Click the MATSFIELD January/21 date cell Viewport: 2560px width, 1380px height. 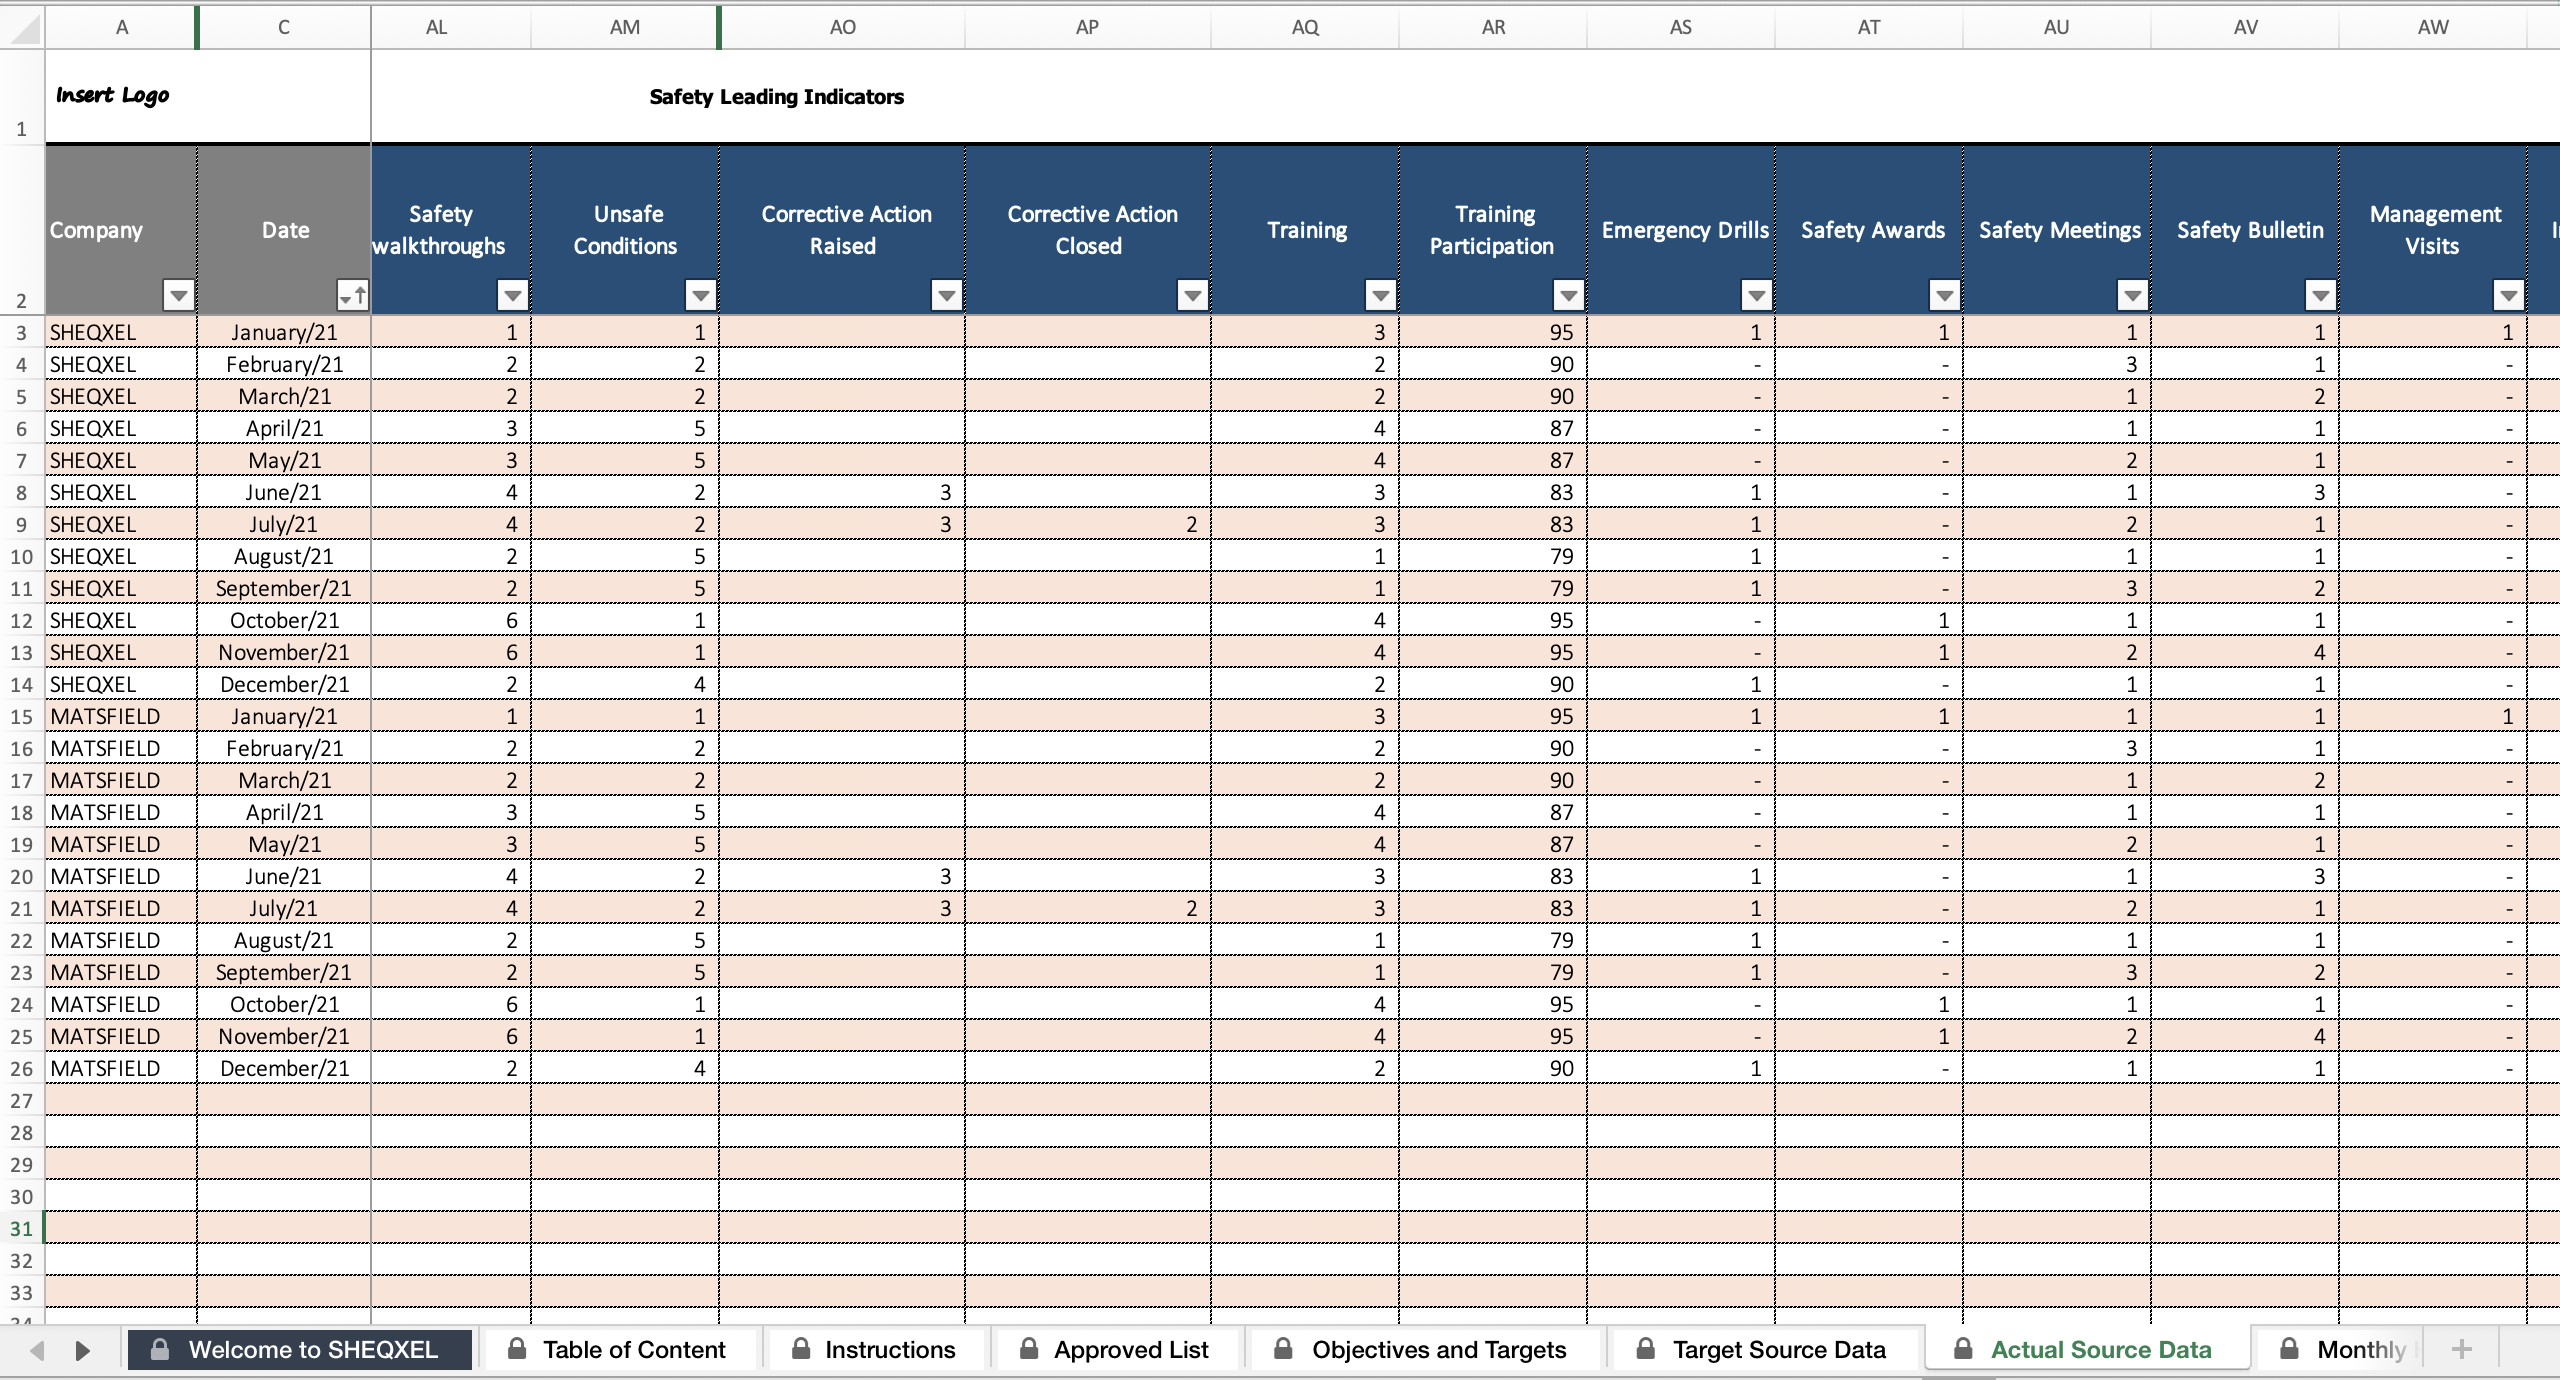coord(284,716)
